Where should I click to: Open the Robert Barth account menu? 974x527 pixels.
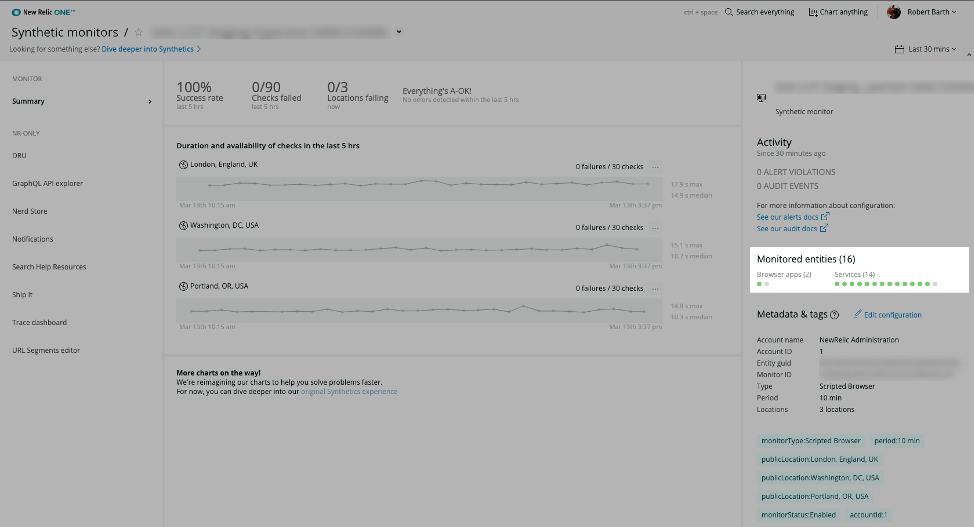(932, 12)
